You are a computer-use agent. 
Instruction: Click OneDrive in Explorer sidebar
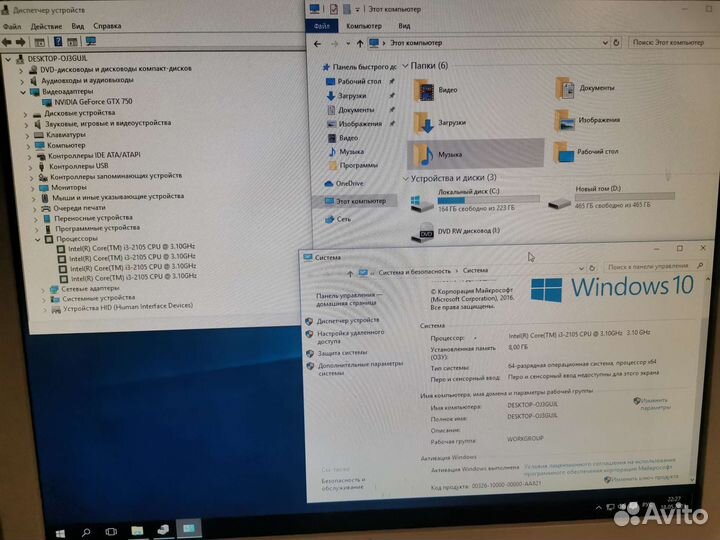(x=349, y=183)
